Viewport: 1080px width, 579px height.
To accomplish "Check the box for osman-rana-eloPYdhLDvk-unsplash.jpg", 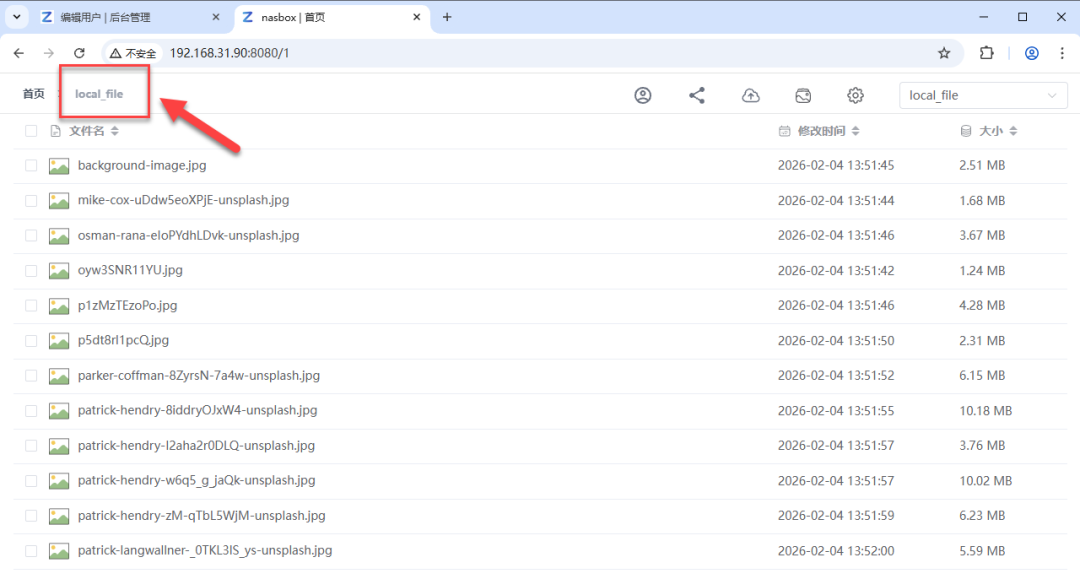I will click(31, 235).
